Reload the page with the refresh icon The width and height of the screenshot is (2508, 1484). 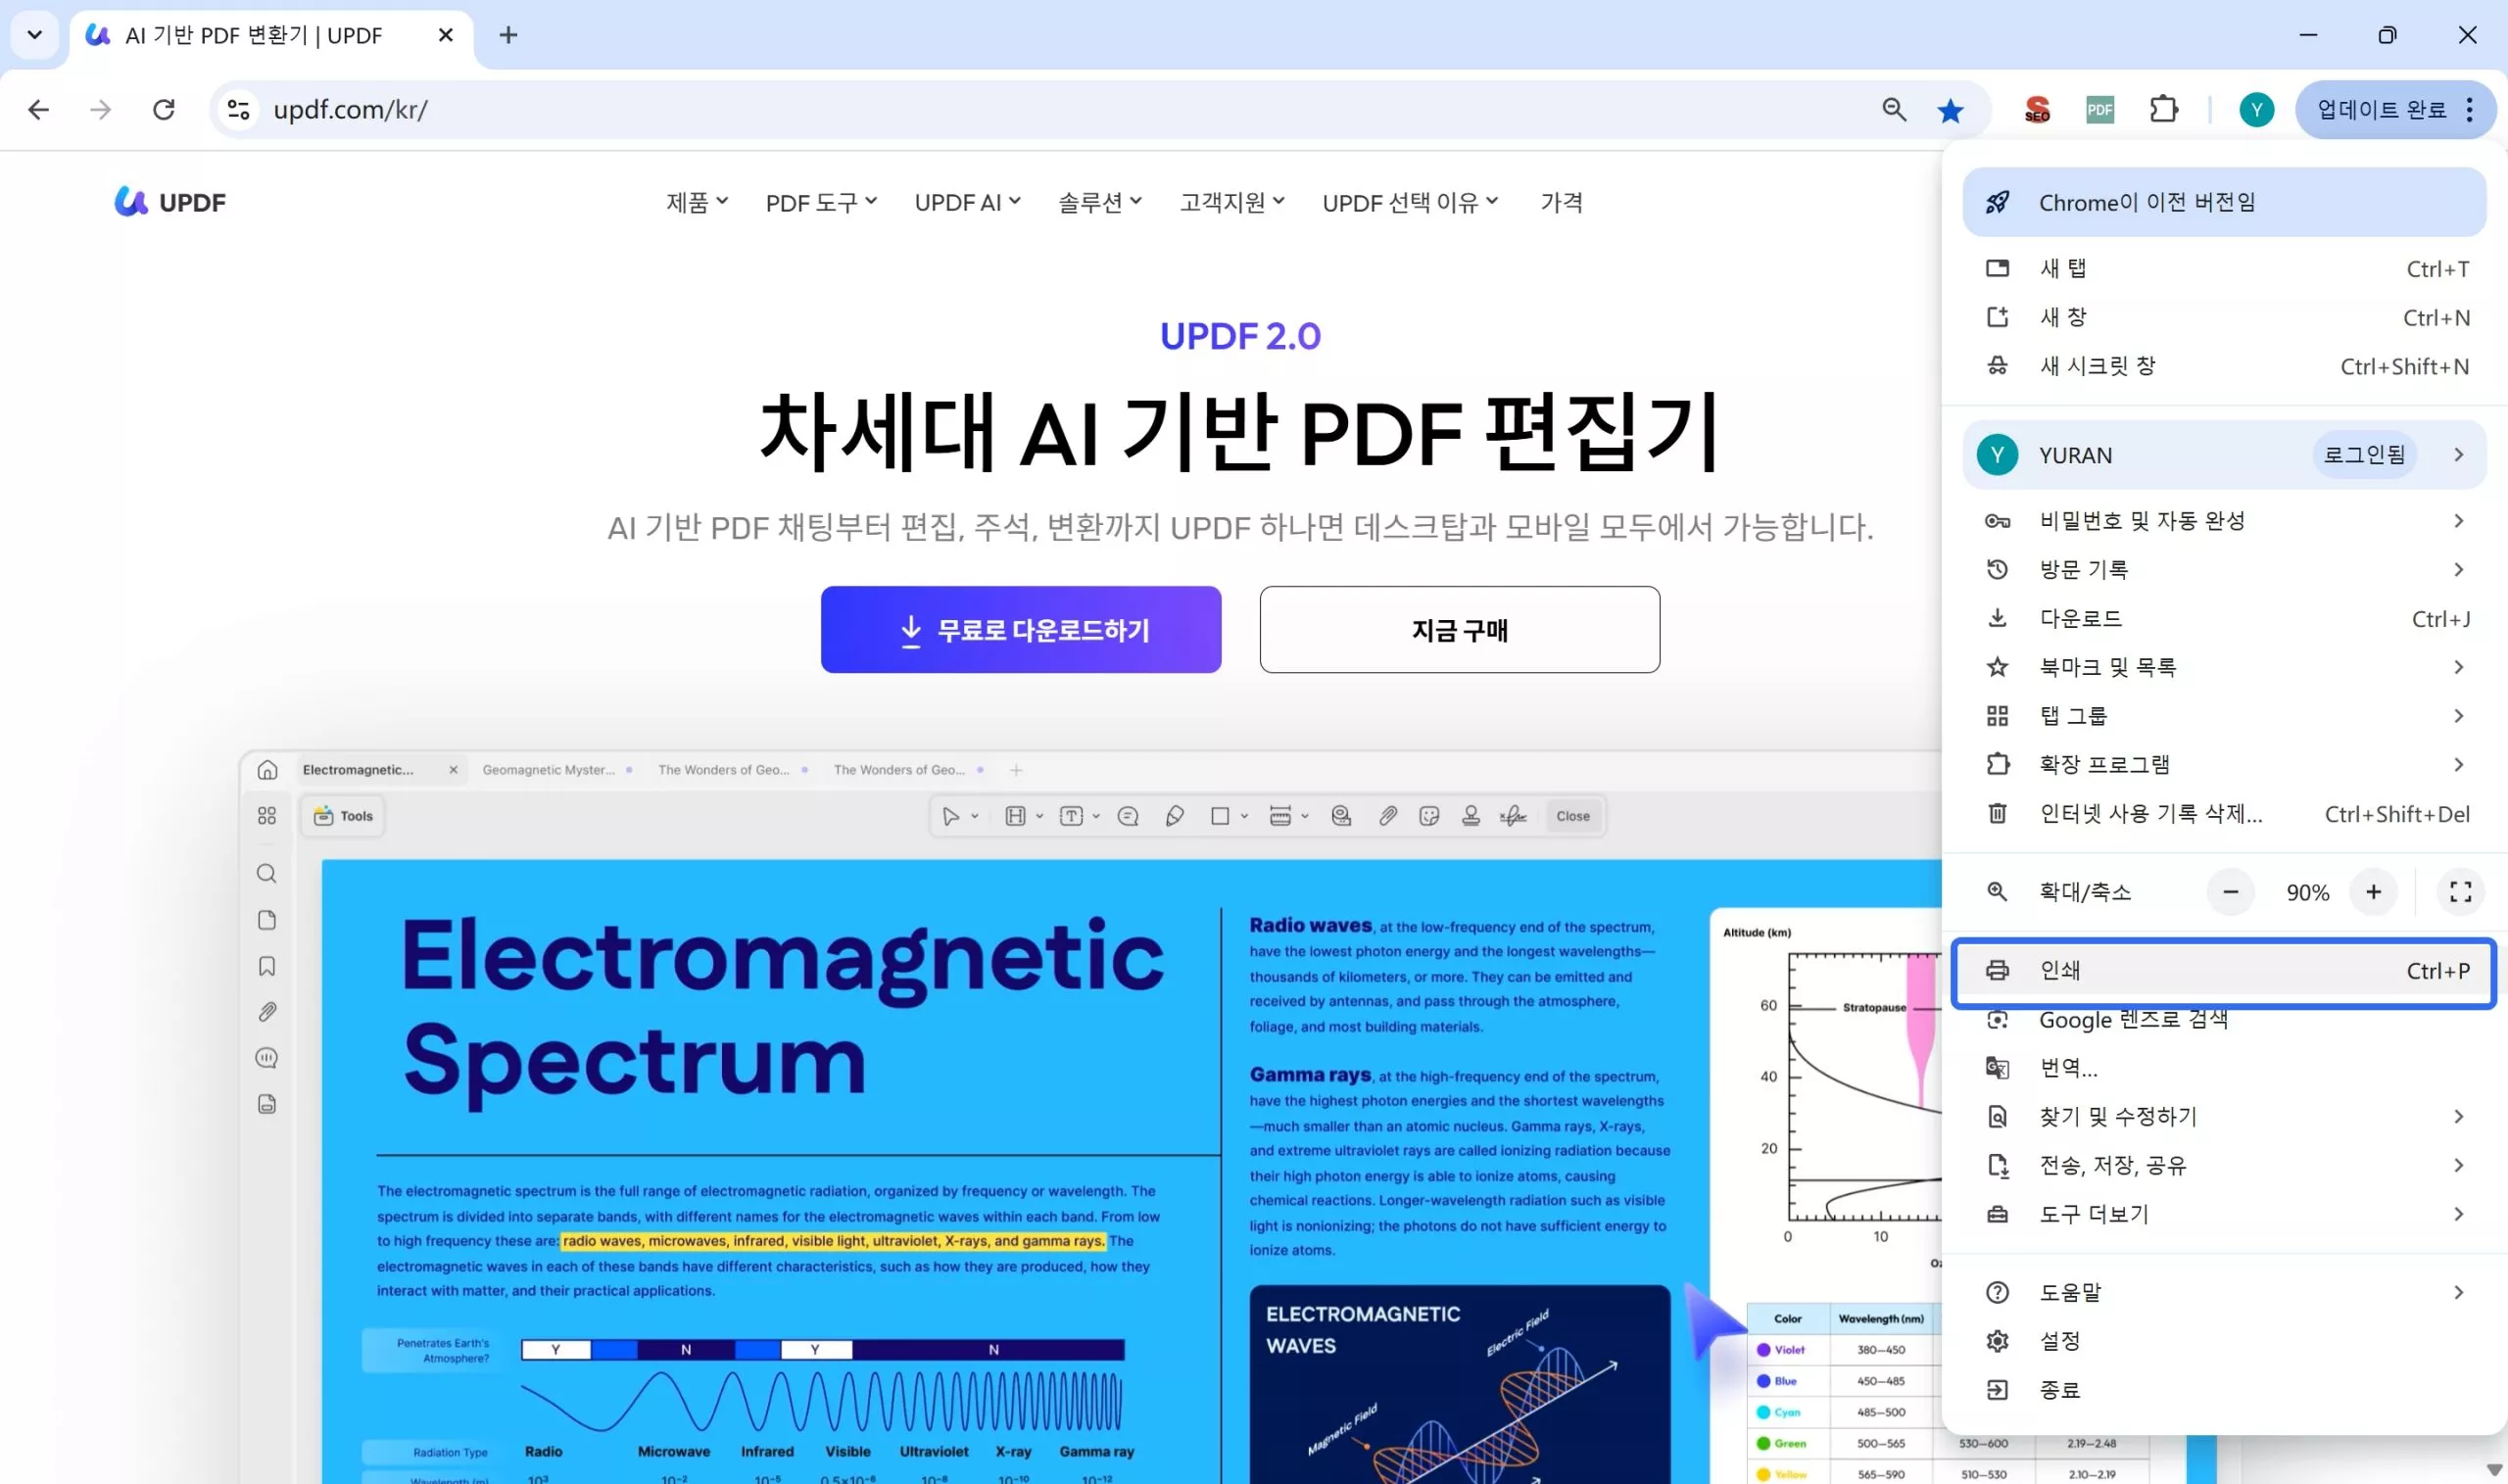click(164, 109)
